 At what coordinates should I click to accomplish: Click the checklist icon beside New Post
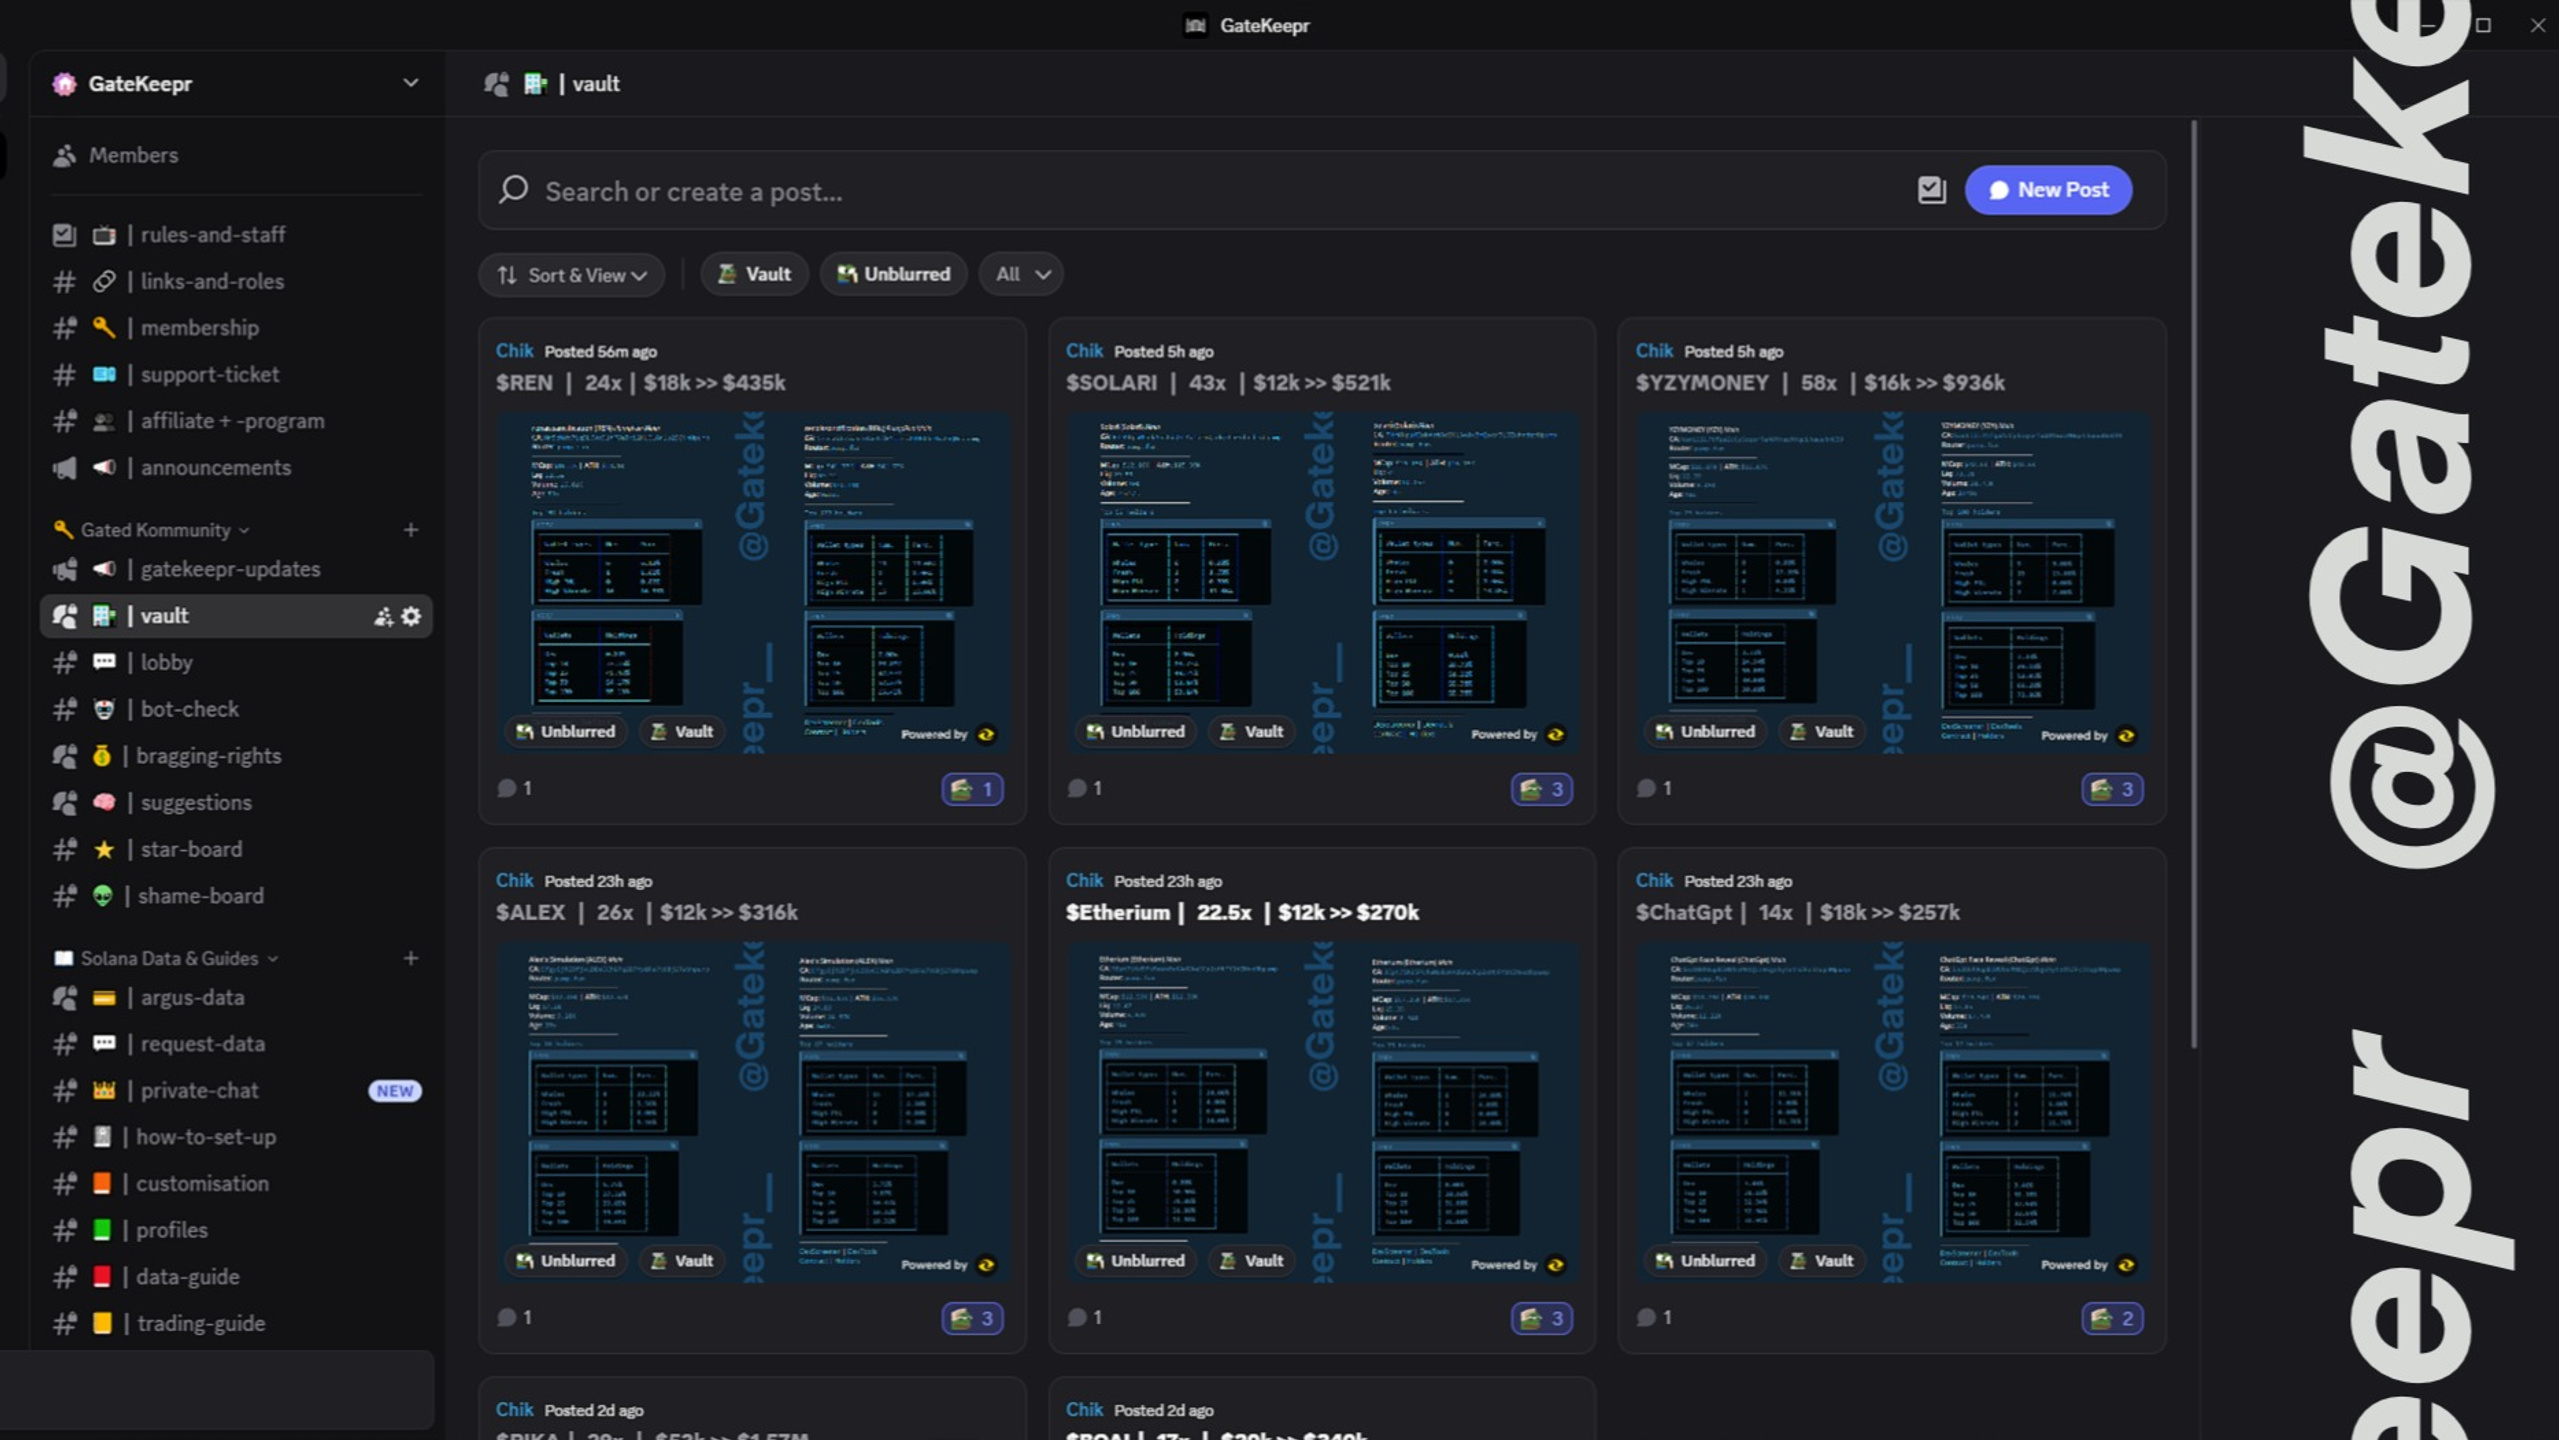pyautogui.click(x=1931, y=190)
